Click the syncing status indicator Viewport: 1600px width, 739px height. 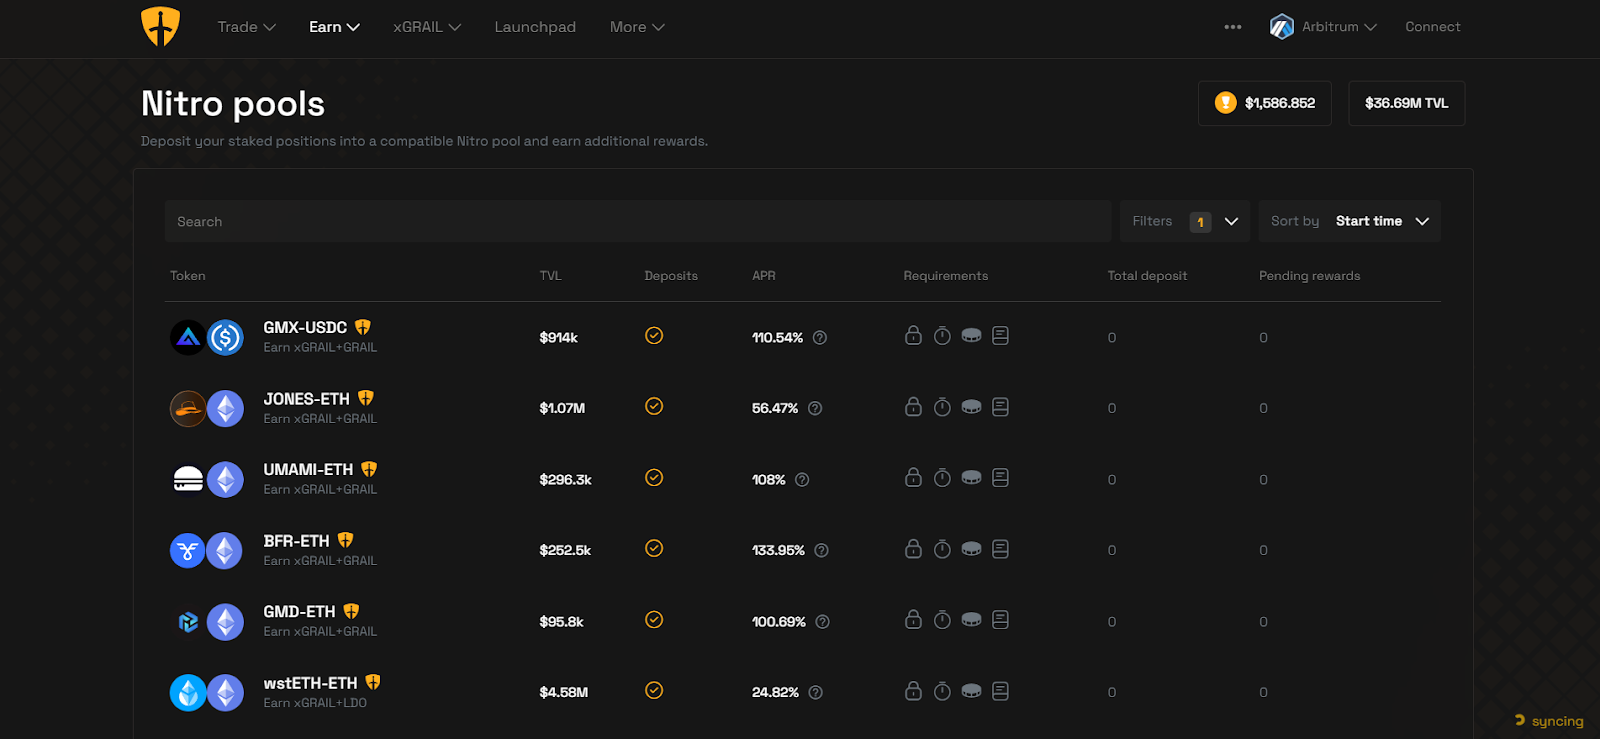1549,721
